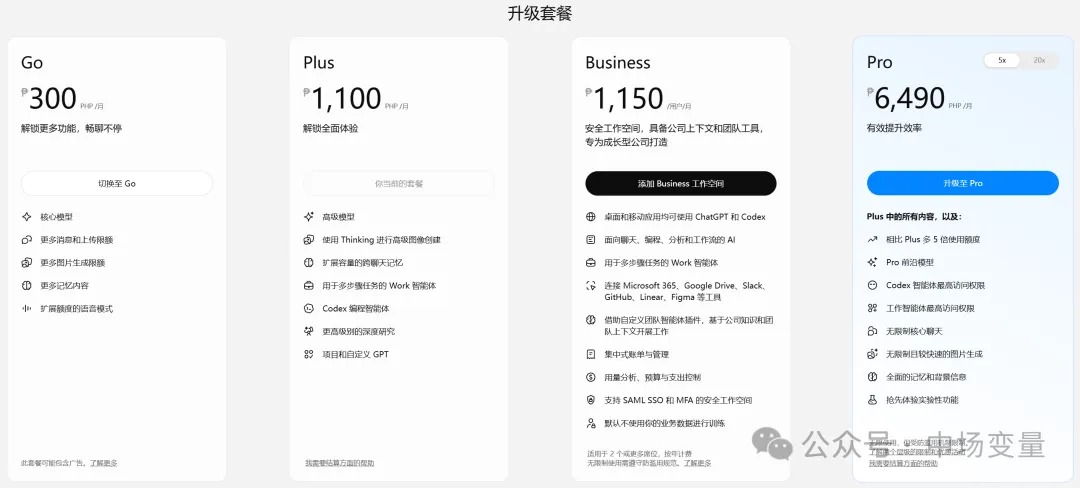Click the sparkle icon beside 核心模型
This screenshot has height=488, width=1080.
tap(27, 217)
